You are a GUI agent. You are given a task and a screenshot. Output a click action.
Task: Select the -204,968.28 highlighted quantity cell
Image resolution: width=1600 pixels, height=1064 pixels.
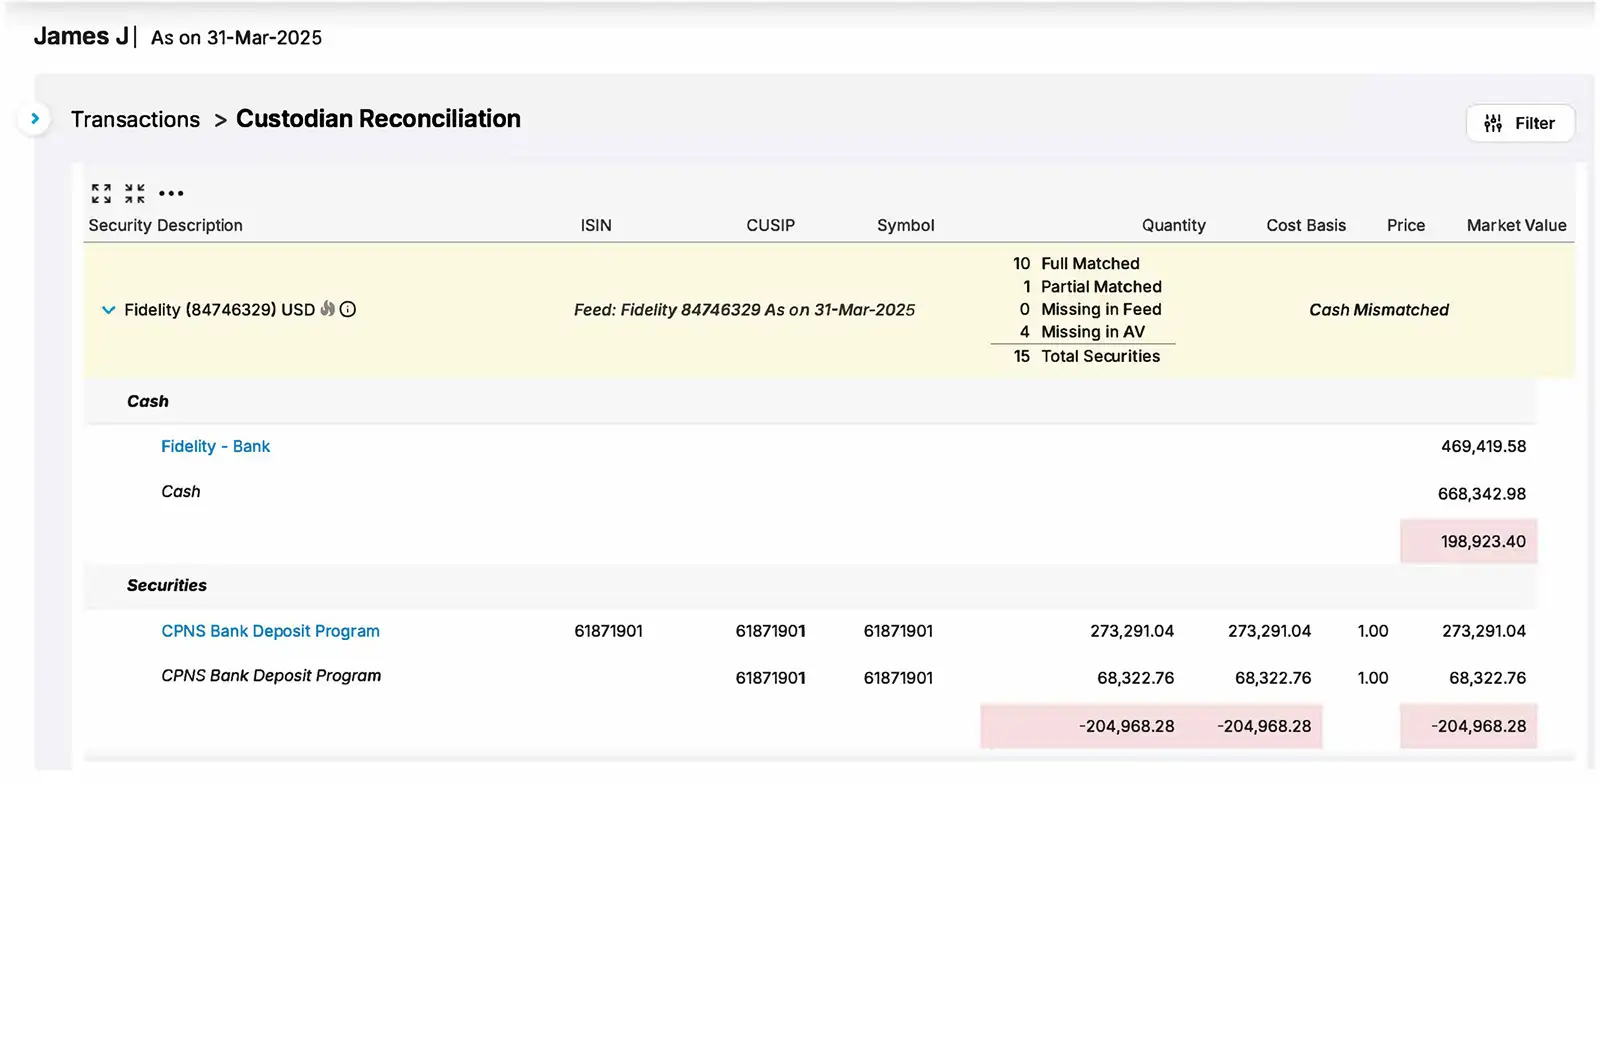tap(1127, 726)
